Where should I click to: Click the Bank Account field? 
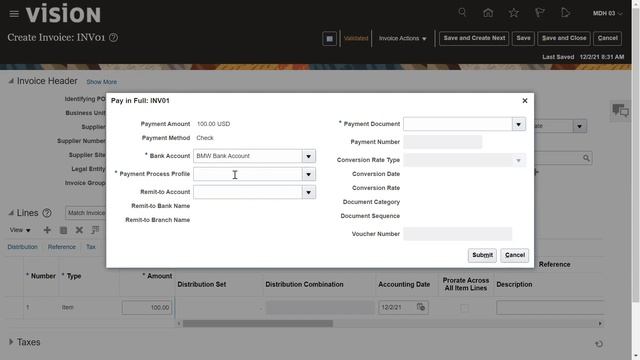pyautogui.click(x=248, y=156)
